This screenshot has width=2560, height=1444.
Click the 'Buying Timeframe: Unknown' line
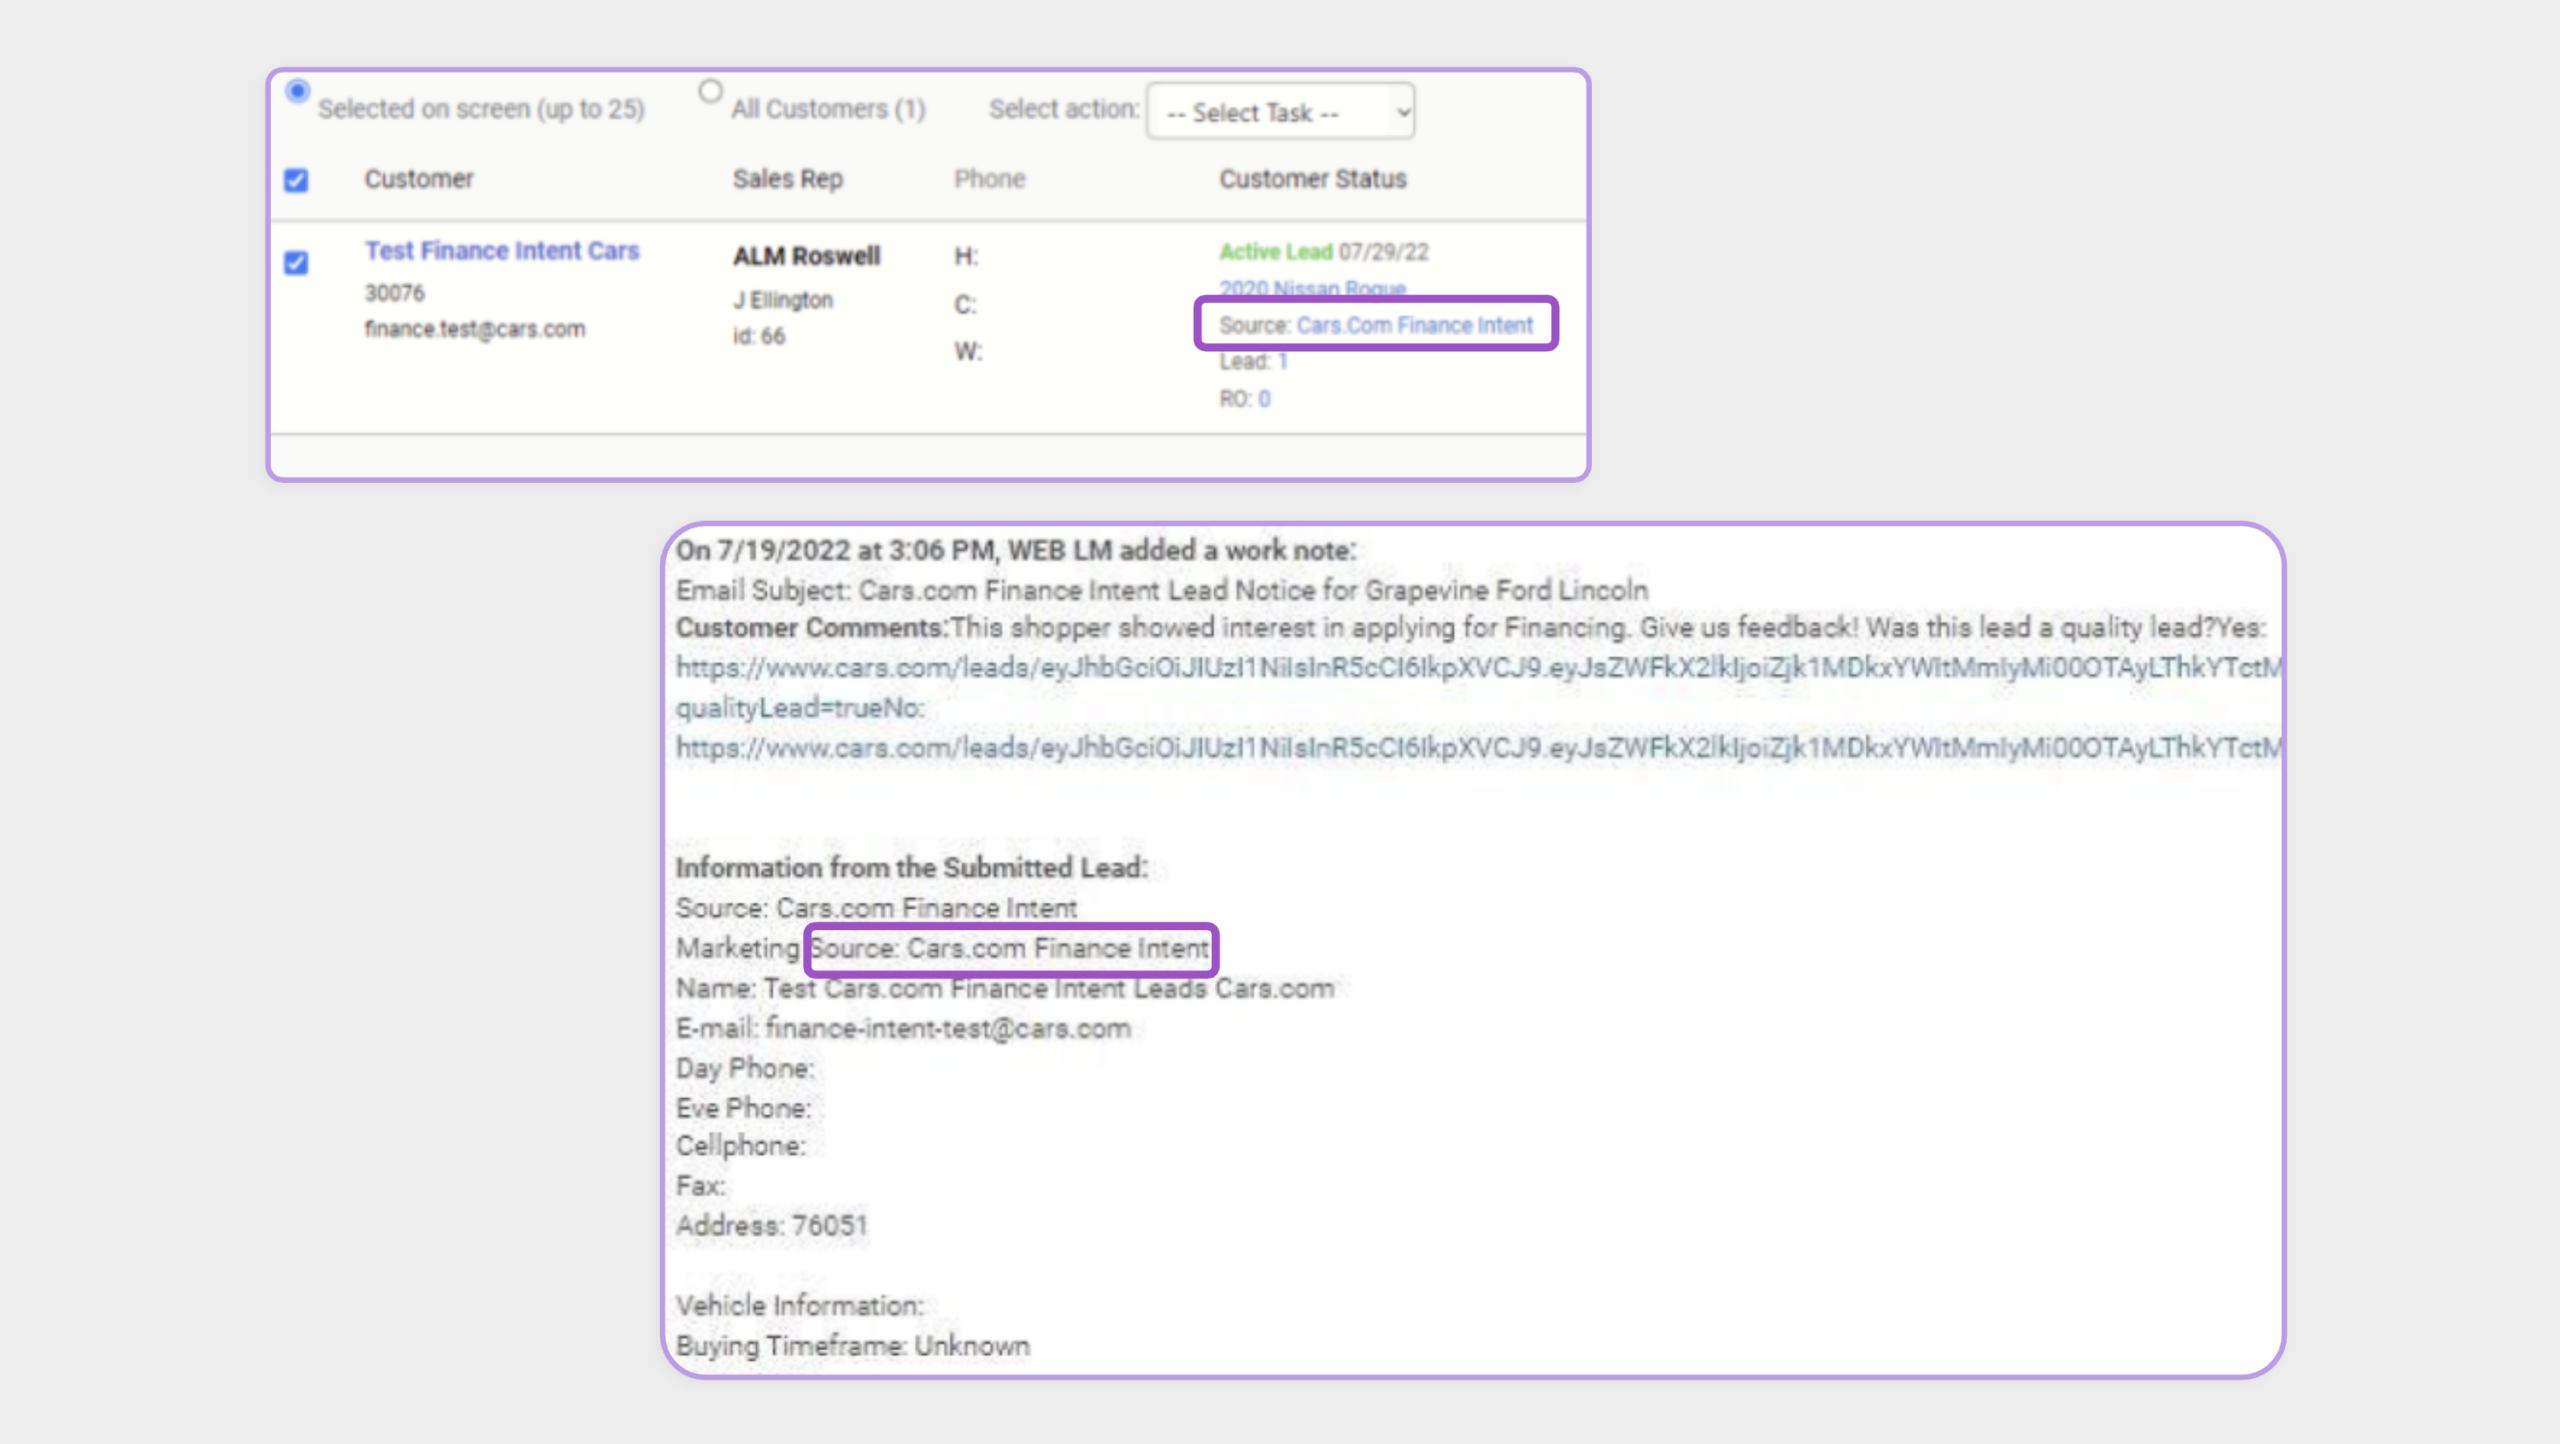(x=853, y=1346)
